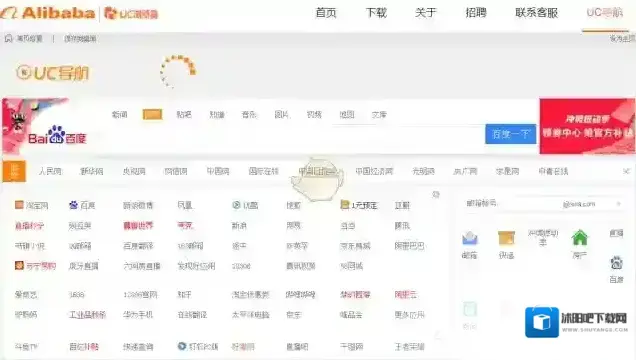
Task: Click the Alibaba logo
Action: 48,13
